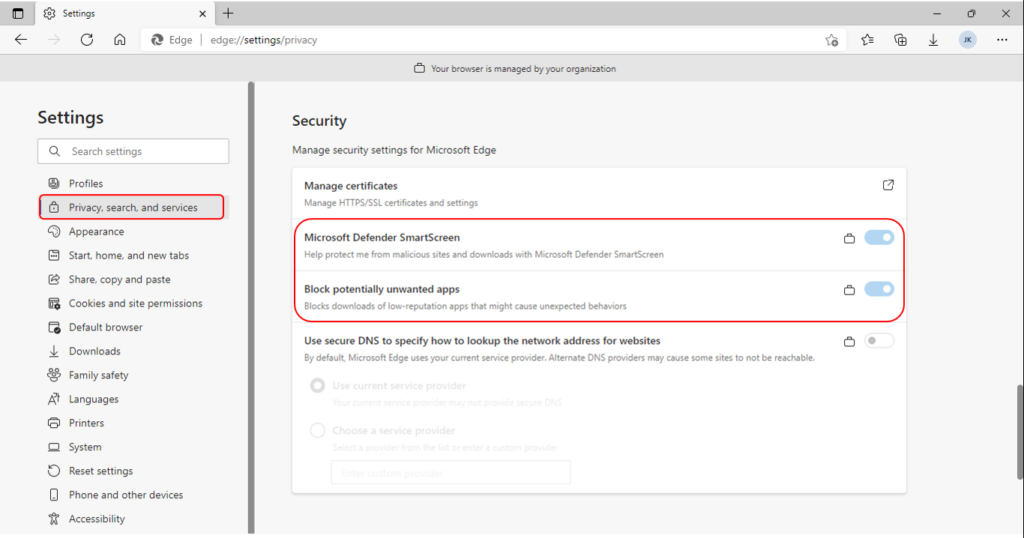Click managed briefcase icon beside secure DNS
The image size is (1024, 538).
point(849,341)
